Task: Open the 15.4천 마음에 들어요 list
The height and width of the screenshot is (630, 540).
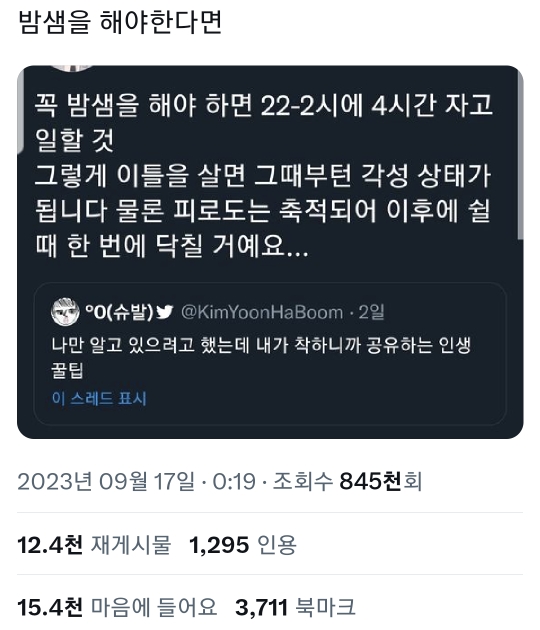Action: [x=117, y=607]
